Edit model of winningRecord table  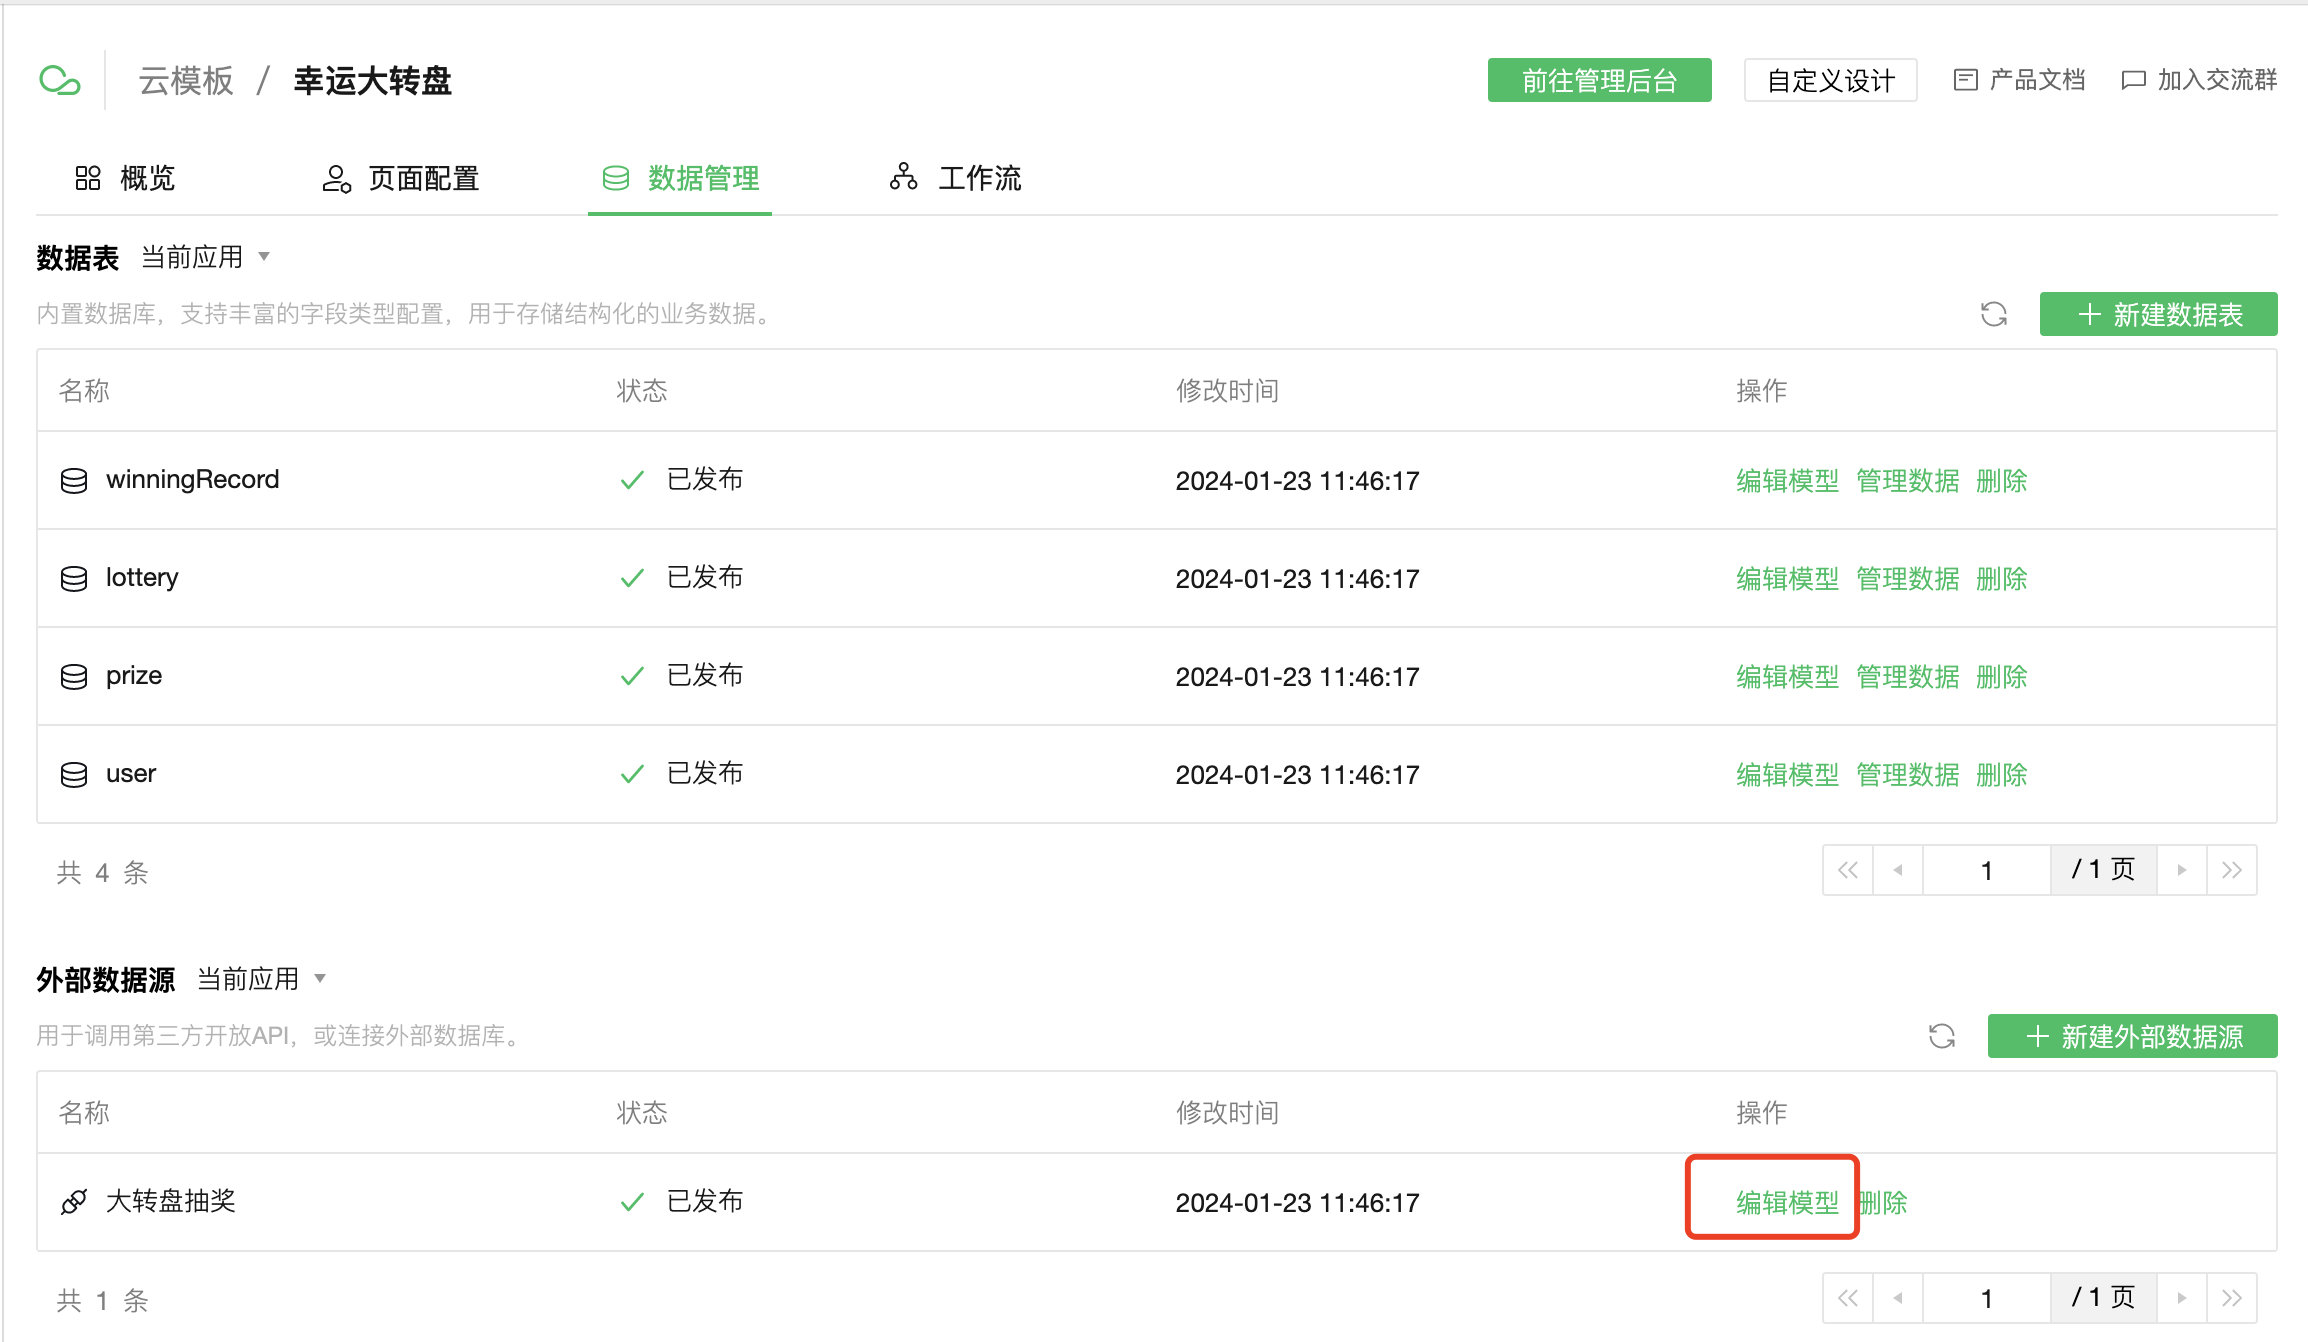pos(1787,481)
